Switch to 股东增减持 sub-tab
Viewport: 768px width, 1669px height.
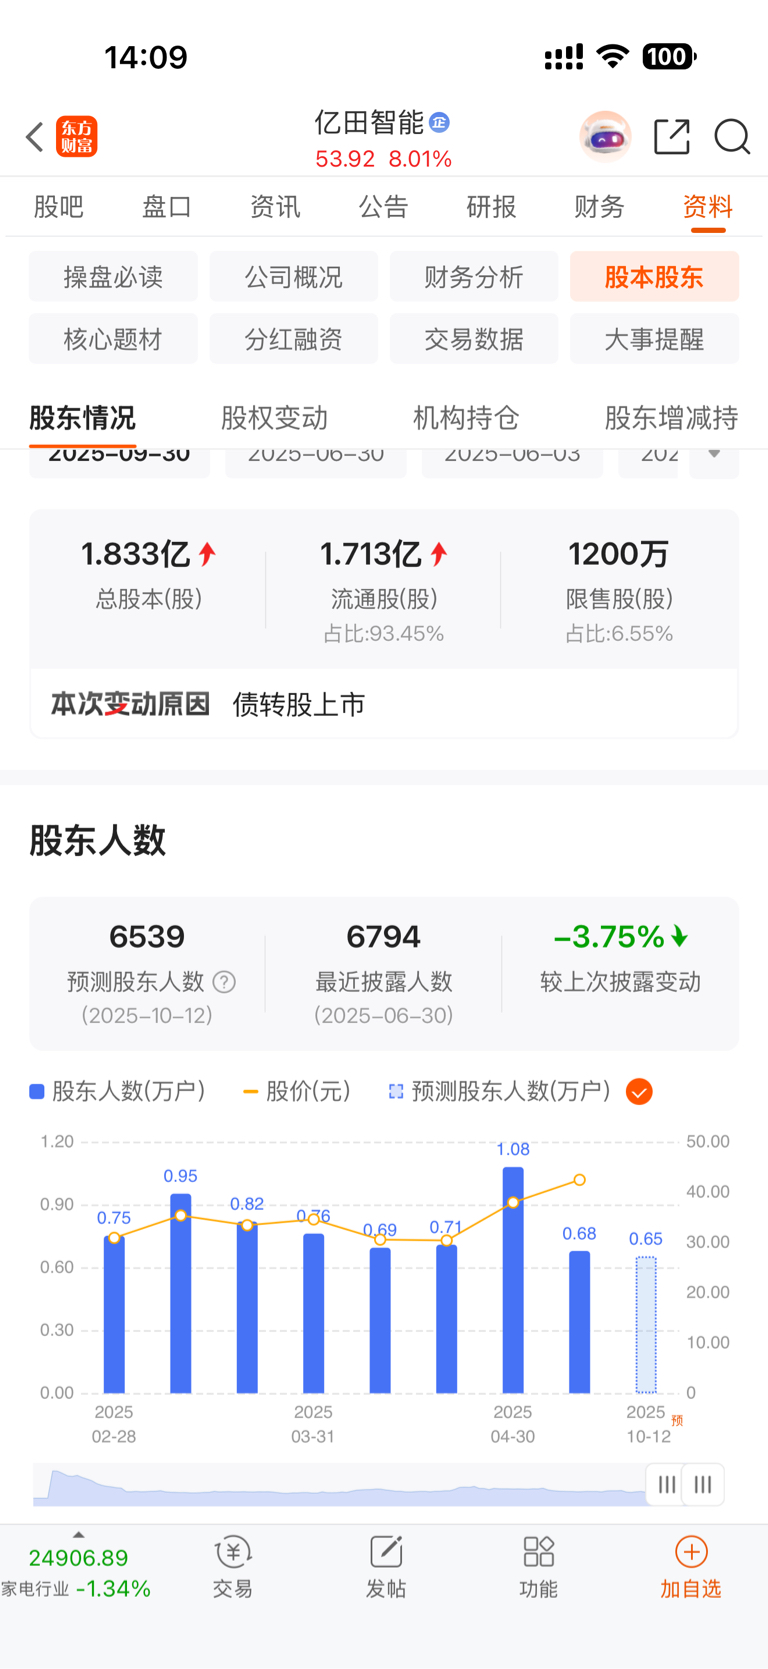tap(672, 418)
